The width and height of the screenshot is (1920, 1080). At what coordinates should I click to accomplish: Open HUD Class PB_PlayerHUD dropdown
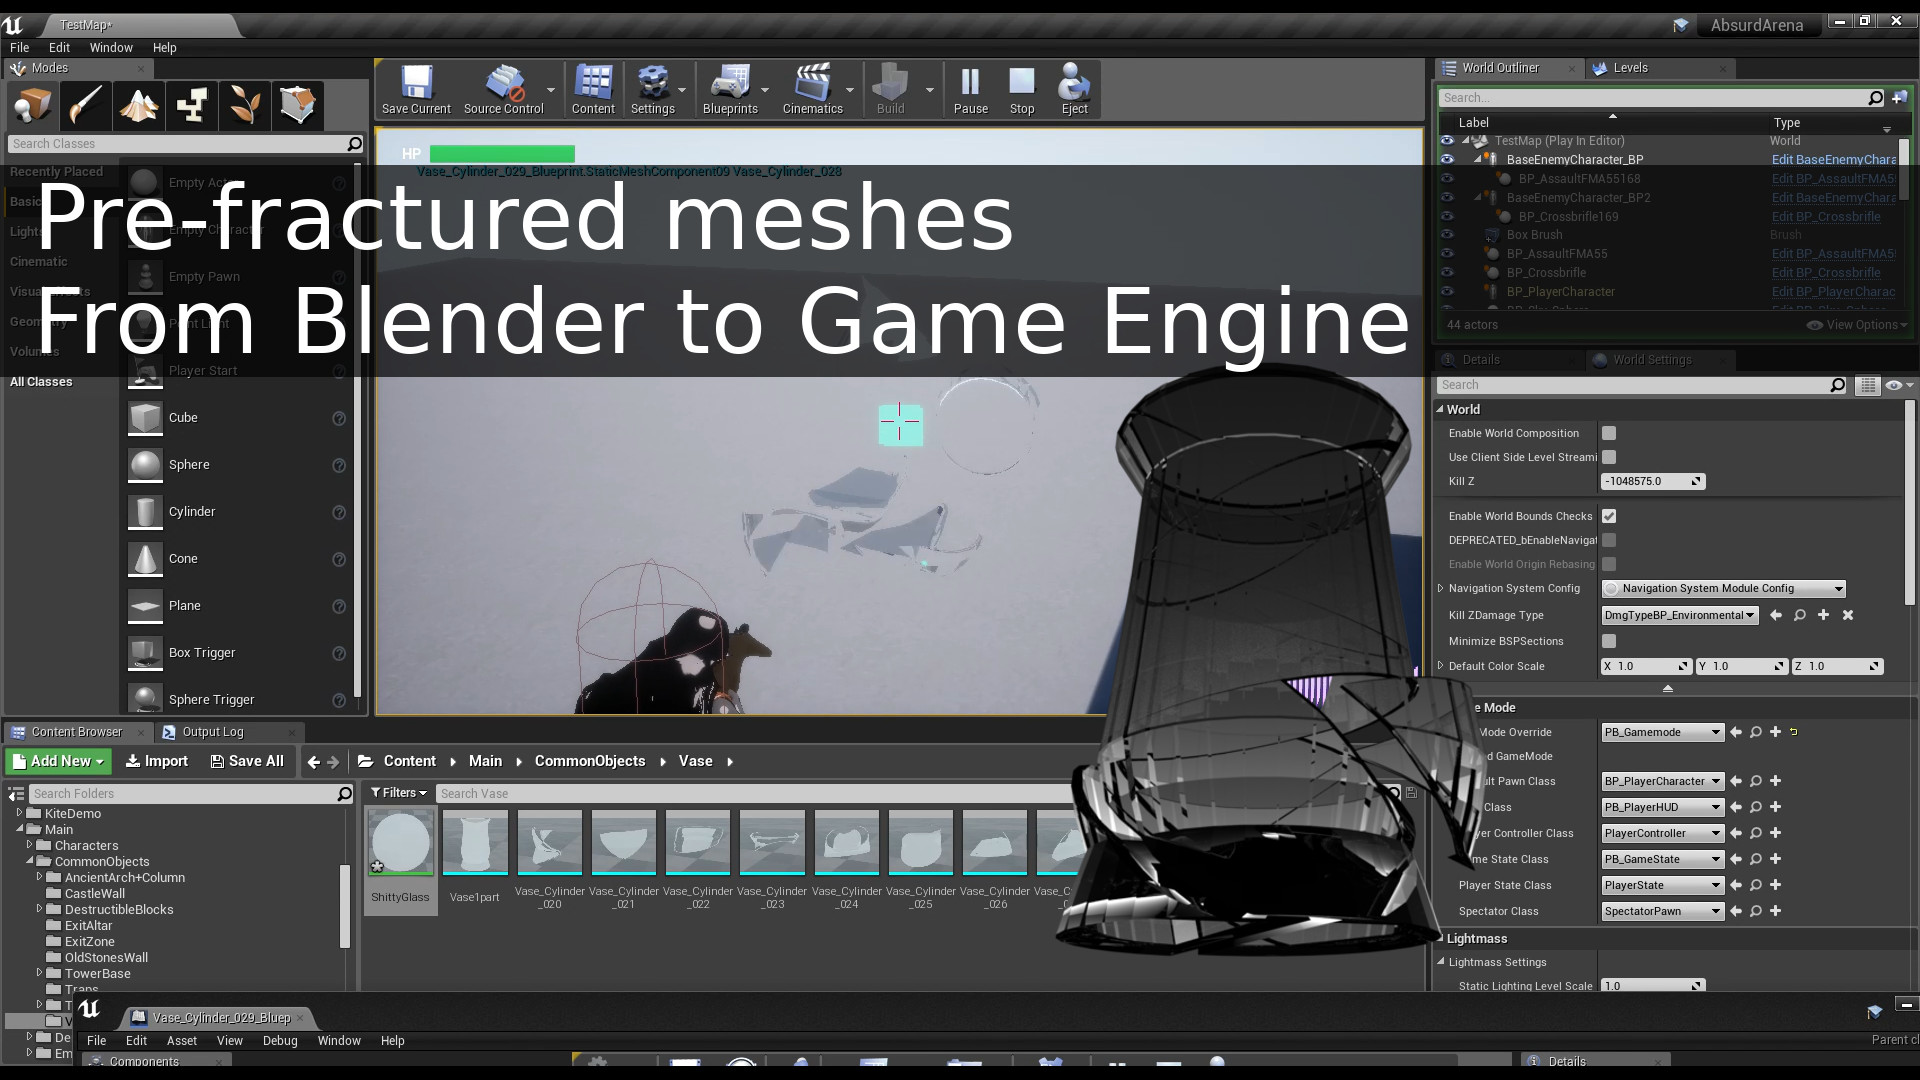[x=1662, y=807]
